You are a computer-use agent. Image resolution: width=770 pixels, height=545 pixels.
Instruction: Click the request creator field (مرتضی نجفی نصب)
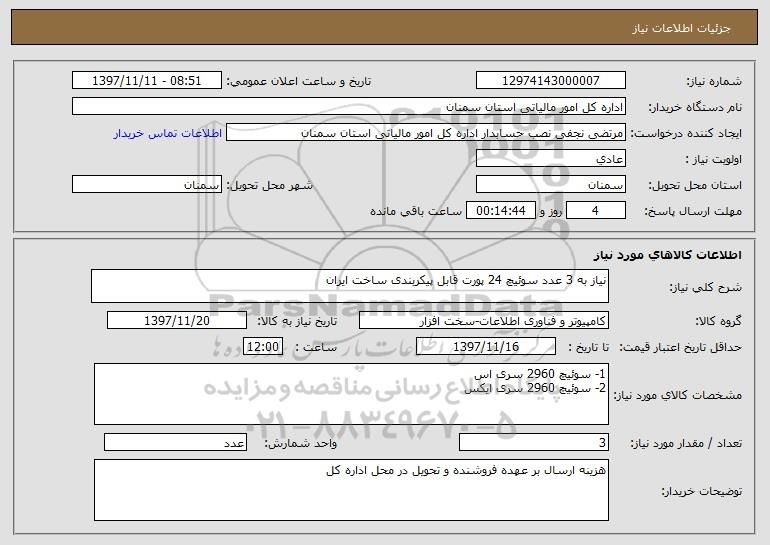click(426, 133)
